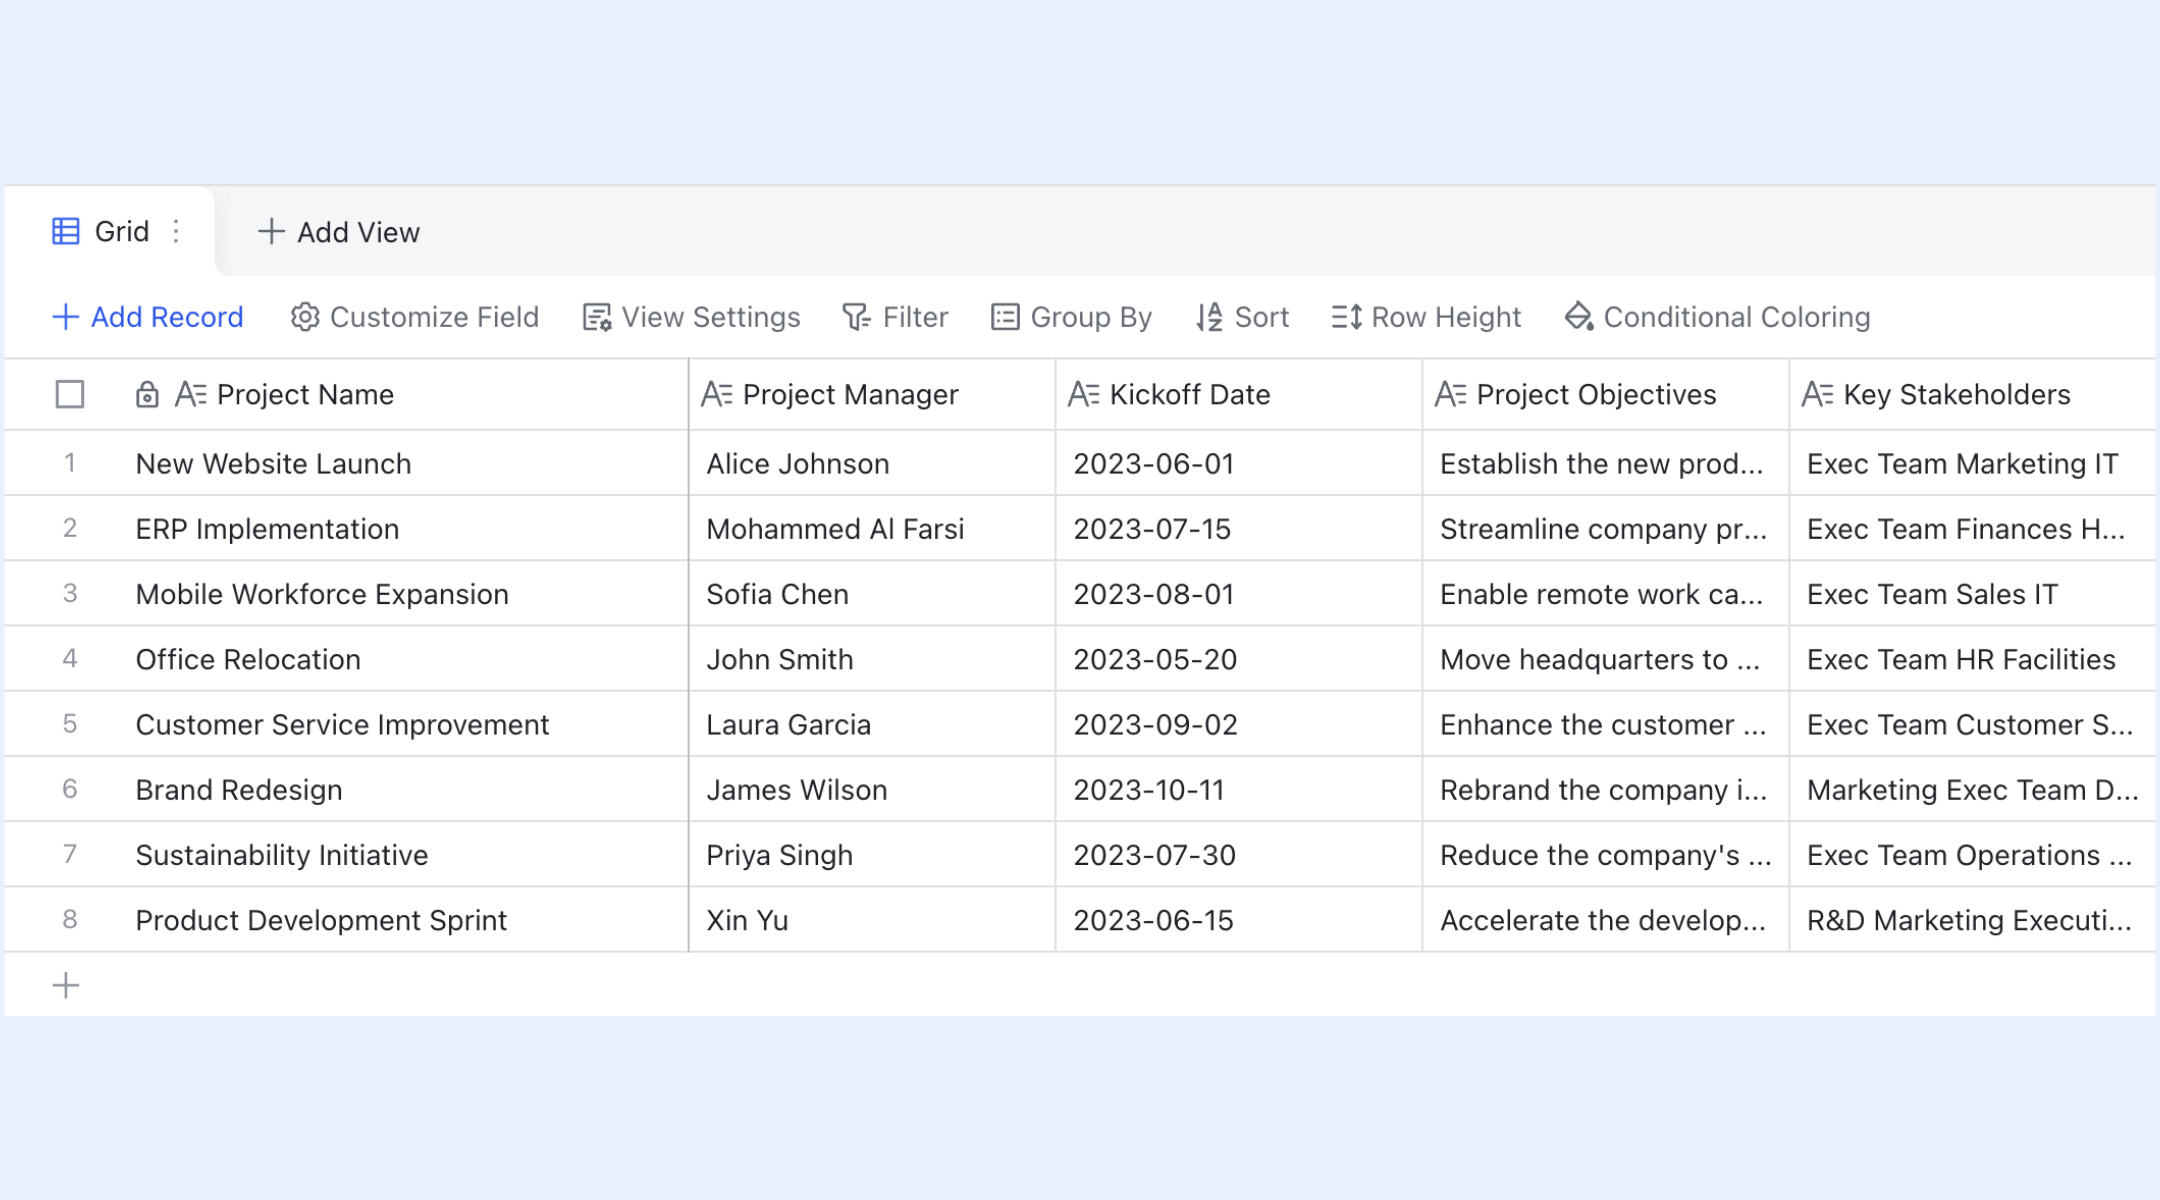Screen dimensions: 2160x1200
Task: Click the Priya Singh manager cell
Action: click(872, 855)
